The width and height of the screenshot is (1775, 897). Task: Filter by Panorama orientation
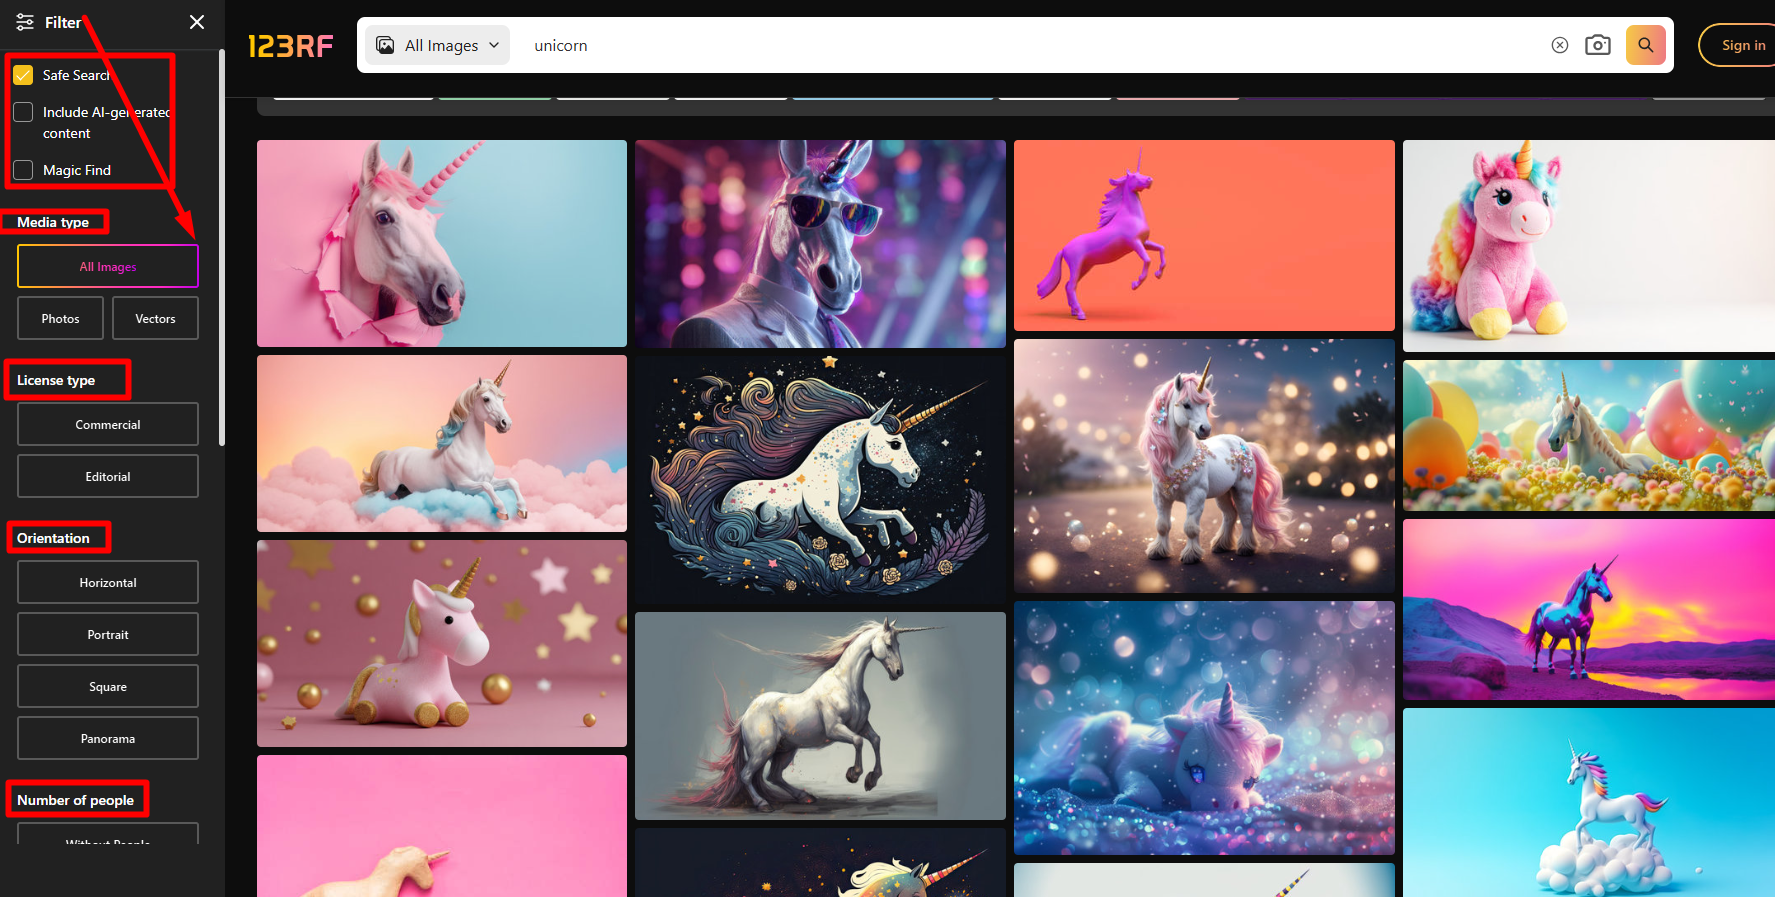108,738
